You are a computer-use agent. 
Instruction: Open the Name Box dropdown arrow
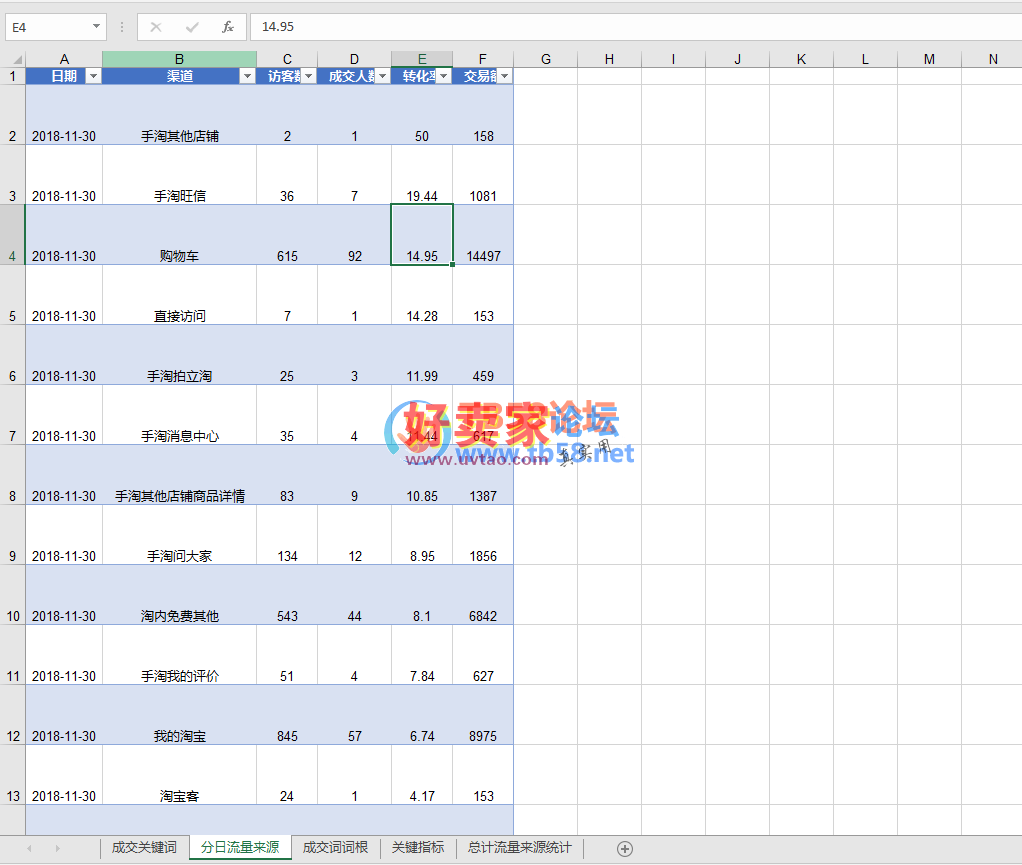click(97, 27)
